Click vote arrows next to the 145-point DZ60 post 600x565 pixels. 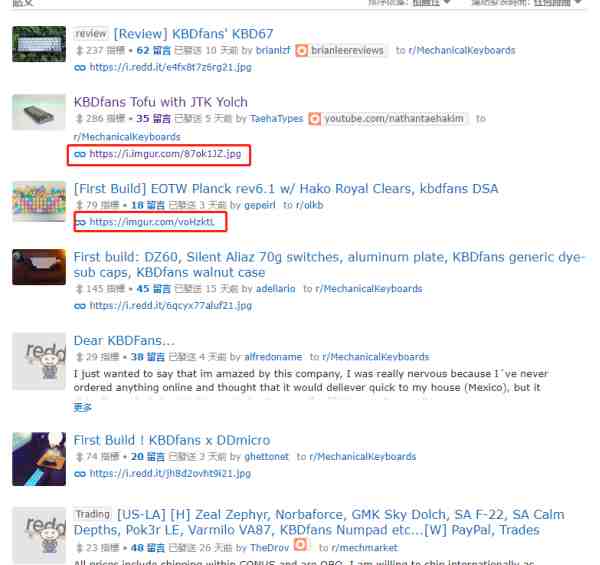click(79, 289)
